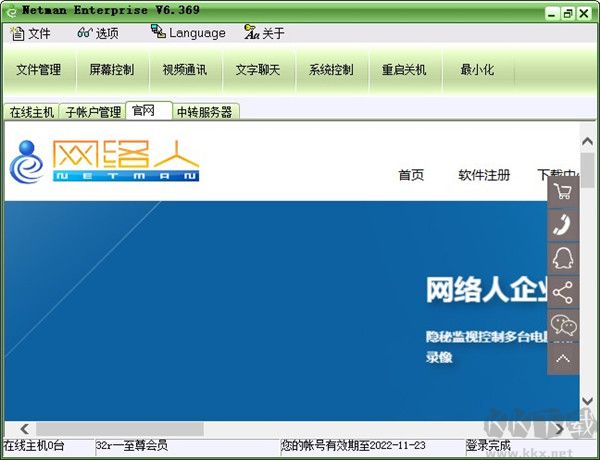The height and width of the screenshot is (460, 600).
Task: Click the 您的帐号有效期至2022-11-23 status text
Action: [353, 445]
